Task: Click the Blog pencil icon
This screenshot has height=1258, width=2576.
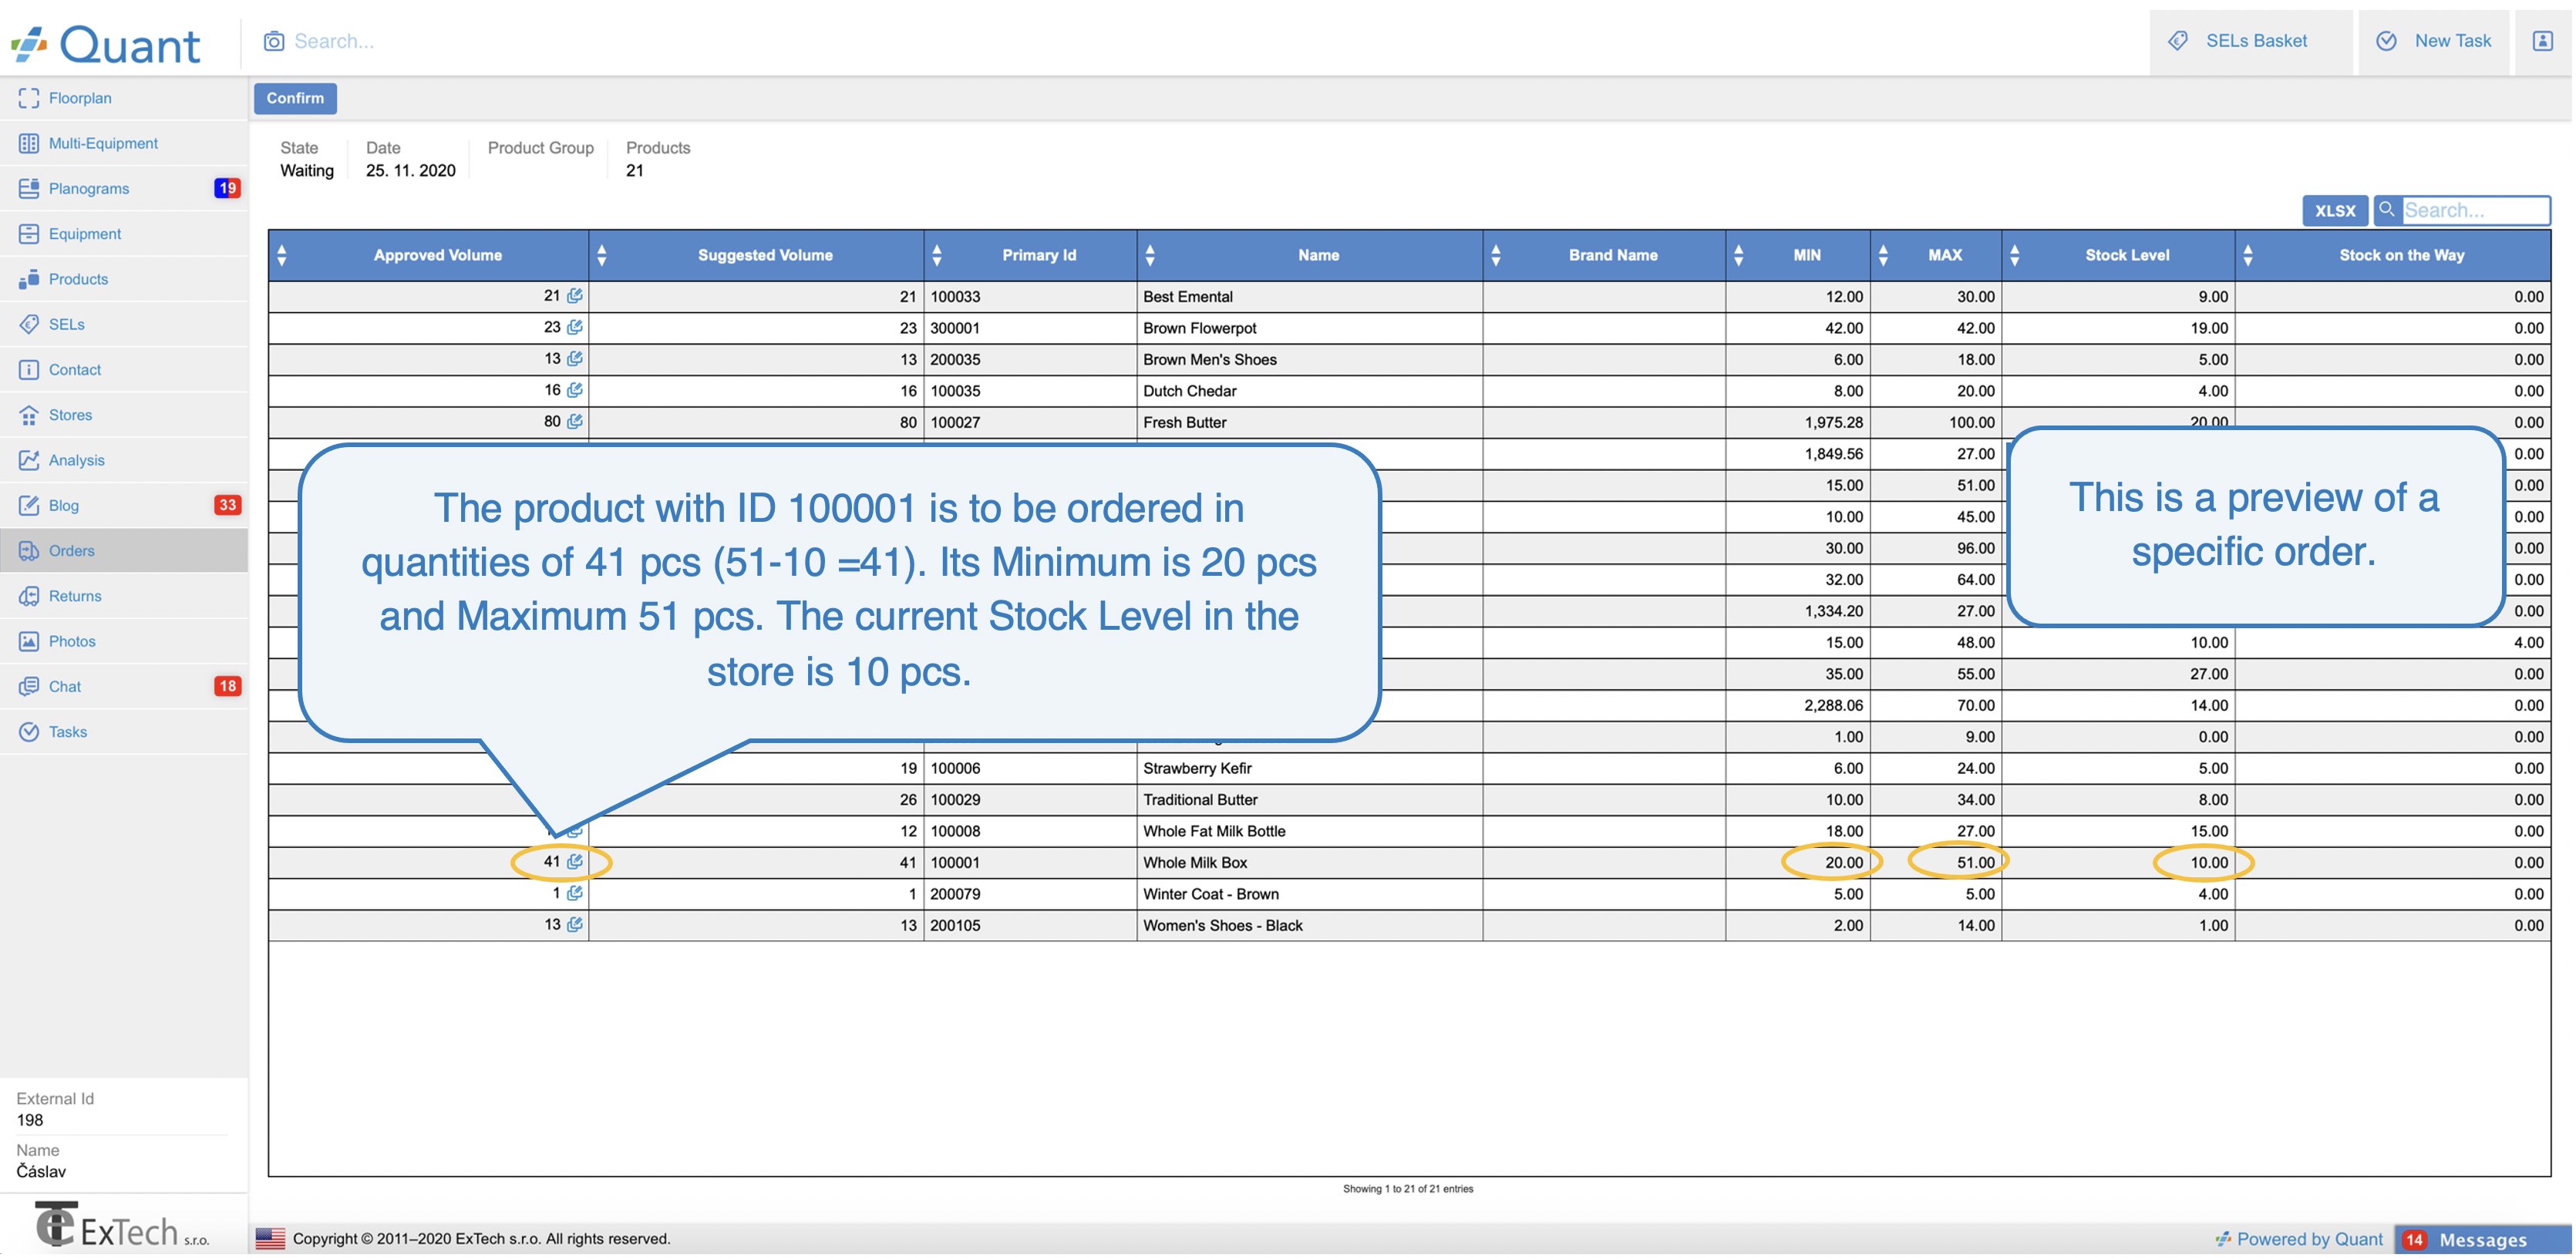Action: coord(29,505)
